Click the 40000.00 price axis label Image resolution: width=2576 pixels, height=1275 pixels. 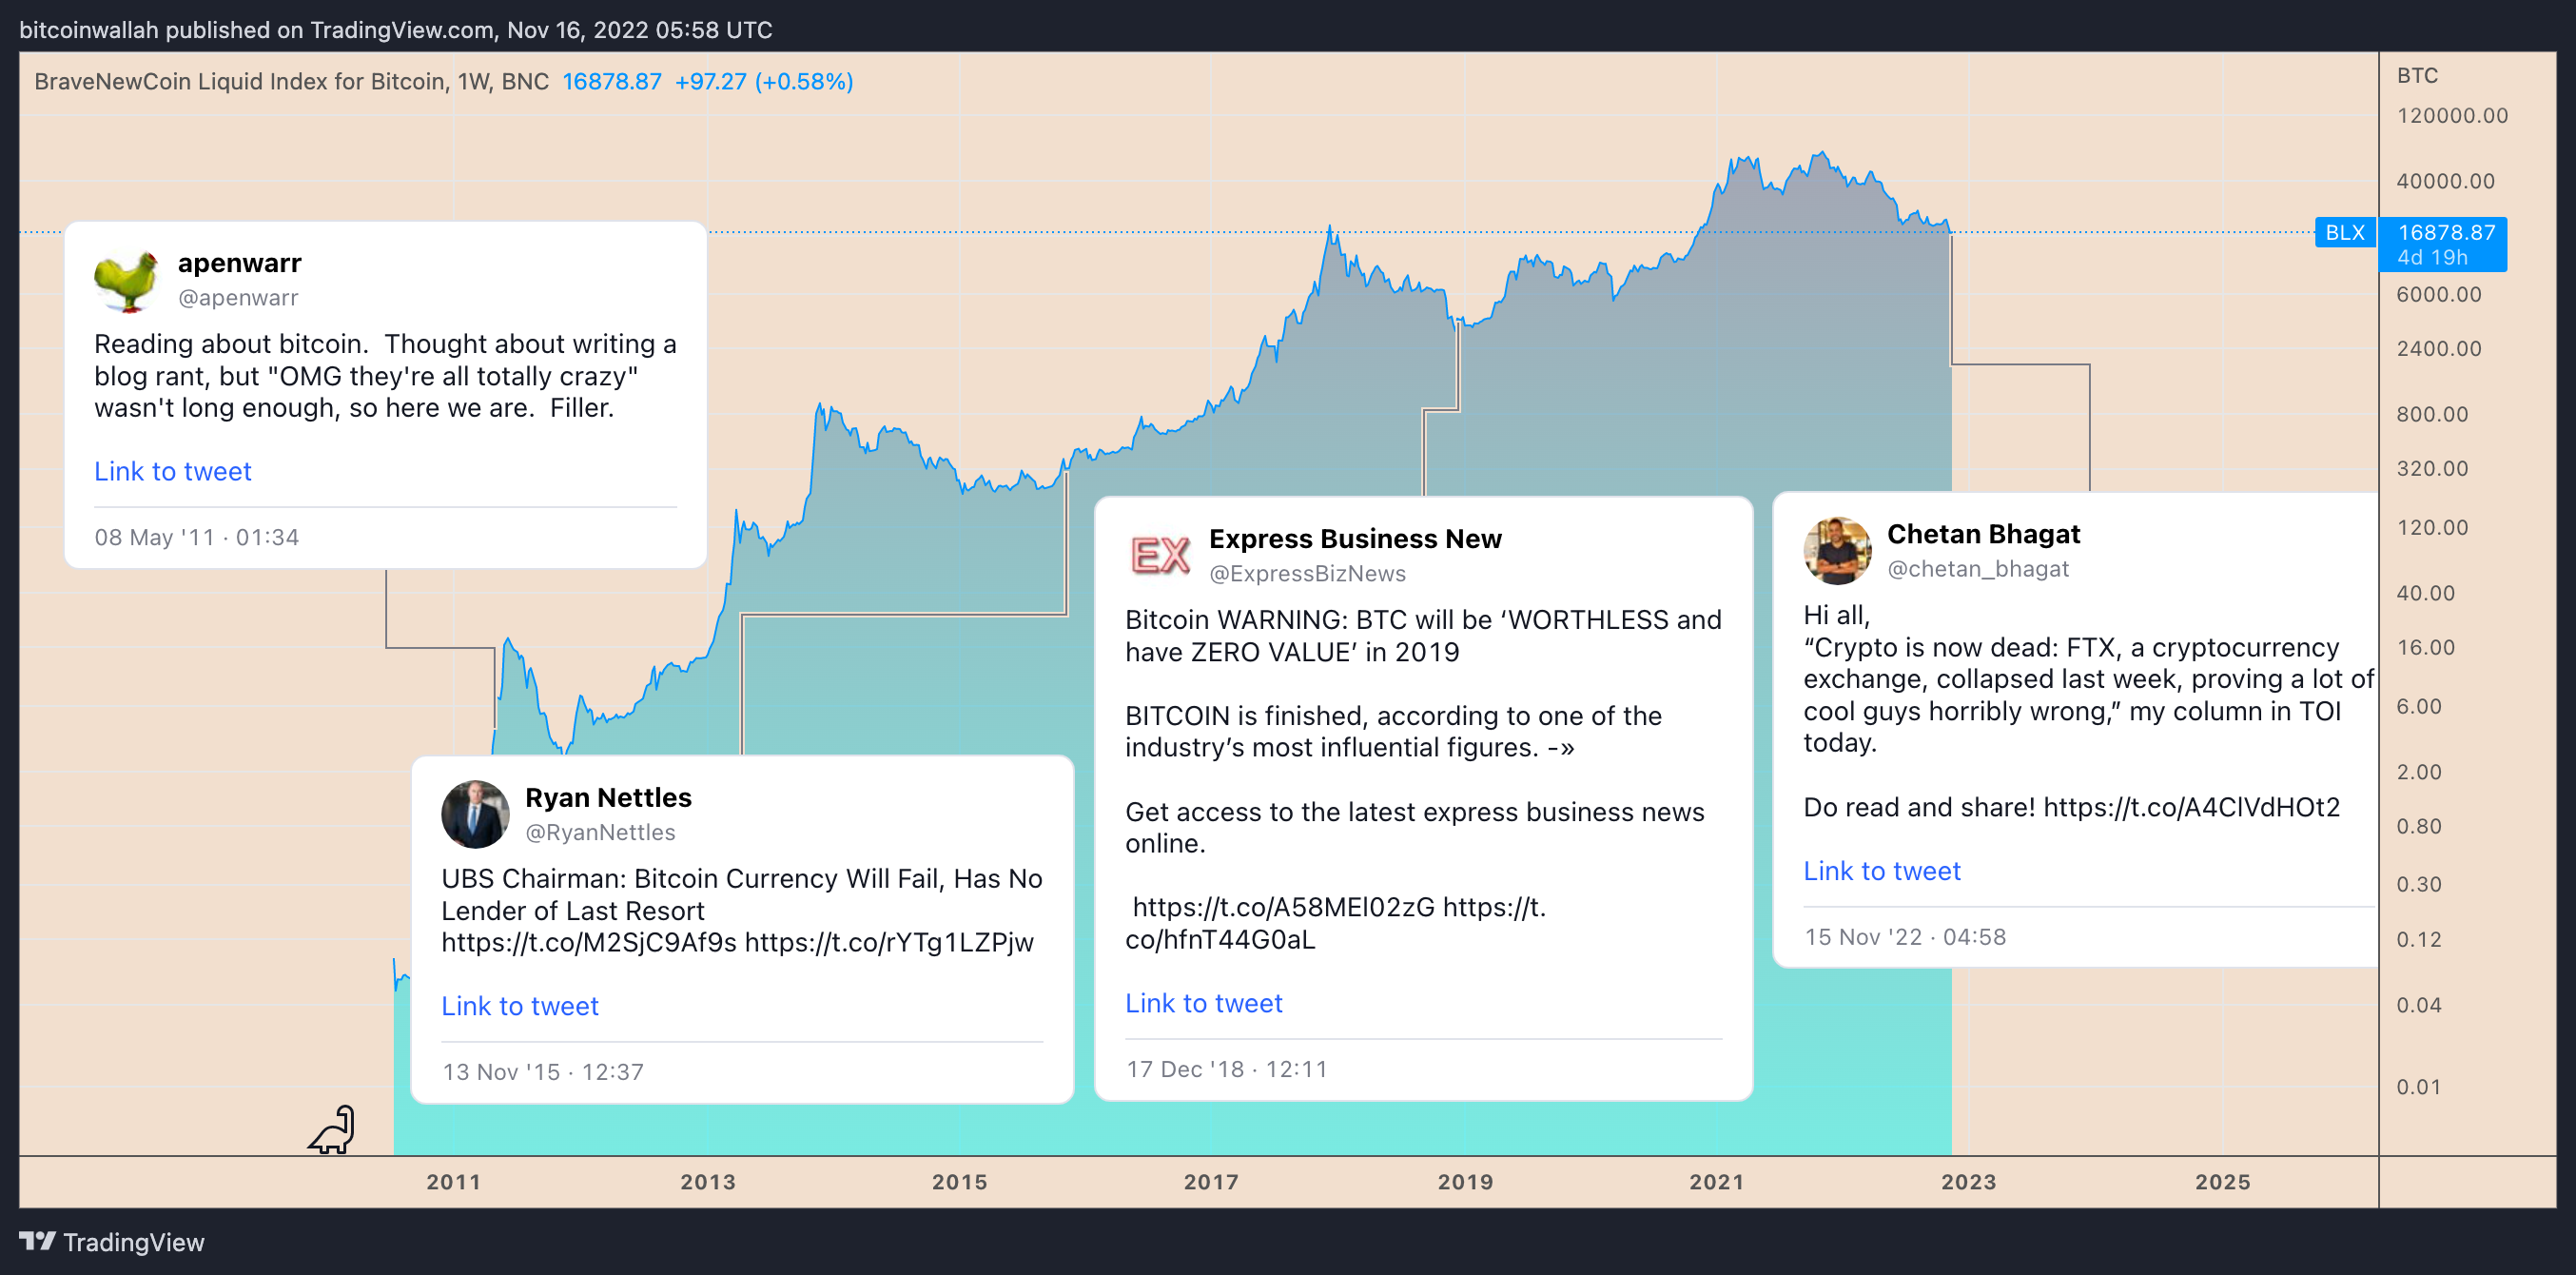(2445, 181)
